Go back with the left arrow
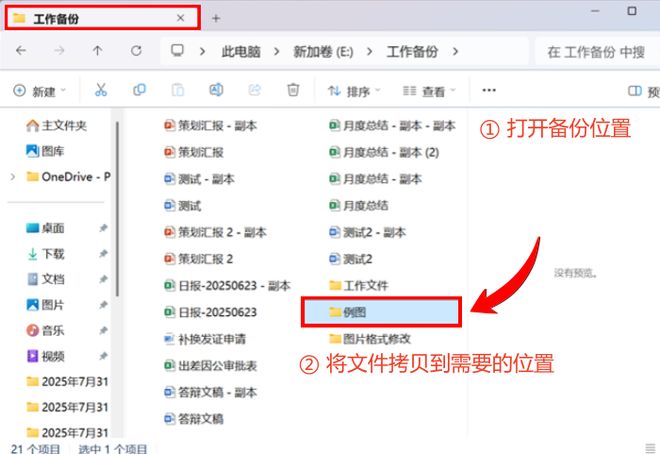 click(21, 51)
